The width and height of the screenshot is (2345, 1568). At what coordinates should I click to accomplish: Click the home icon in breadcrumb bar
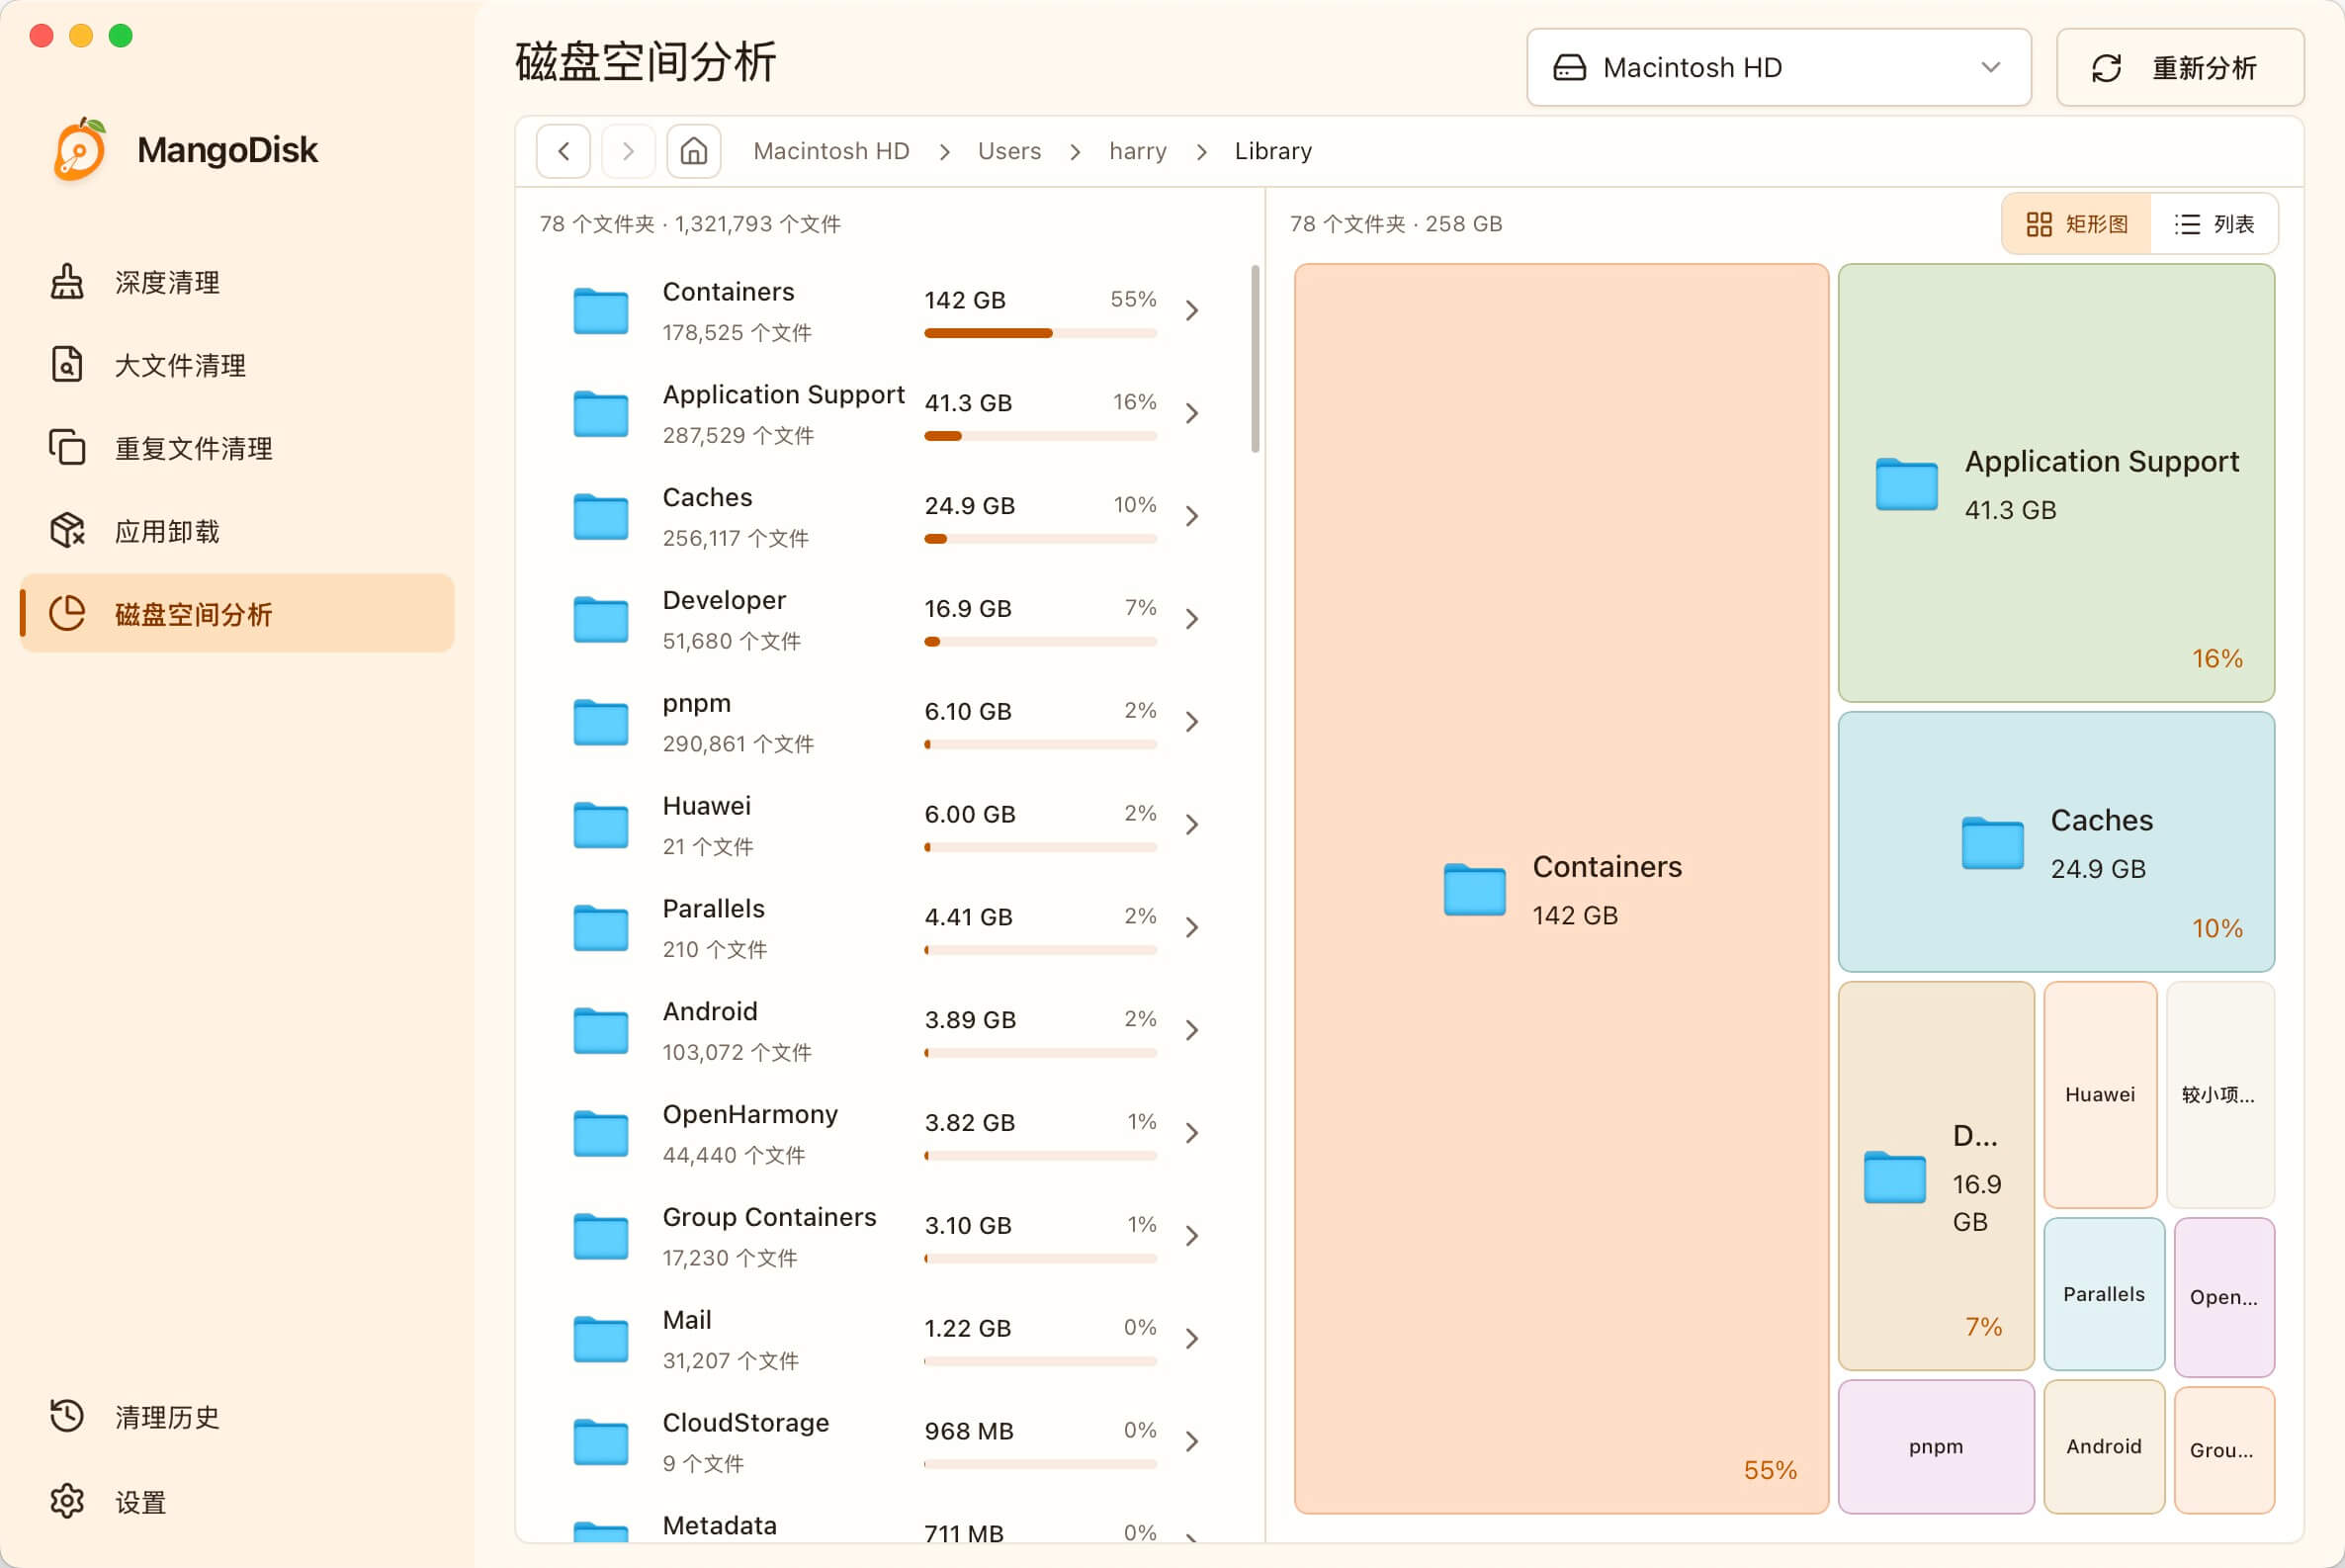(694, 151)
